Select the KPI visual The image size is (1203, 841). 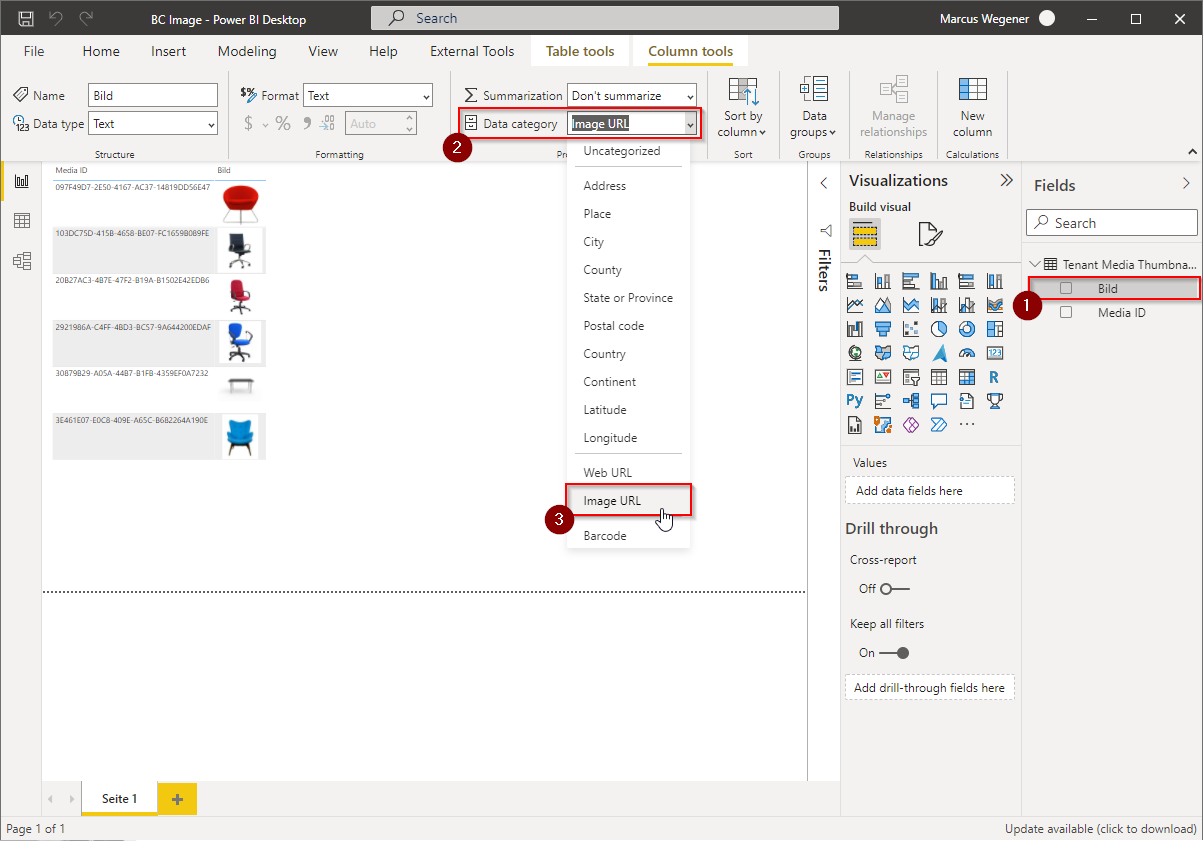point(883,377)
